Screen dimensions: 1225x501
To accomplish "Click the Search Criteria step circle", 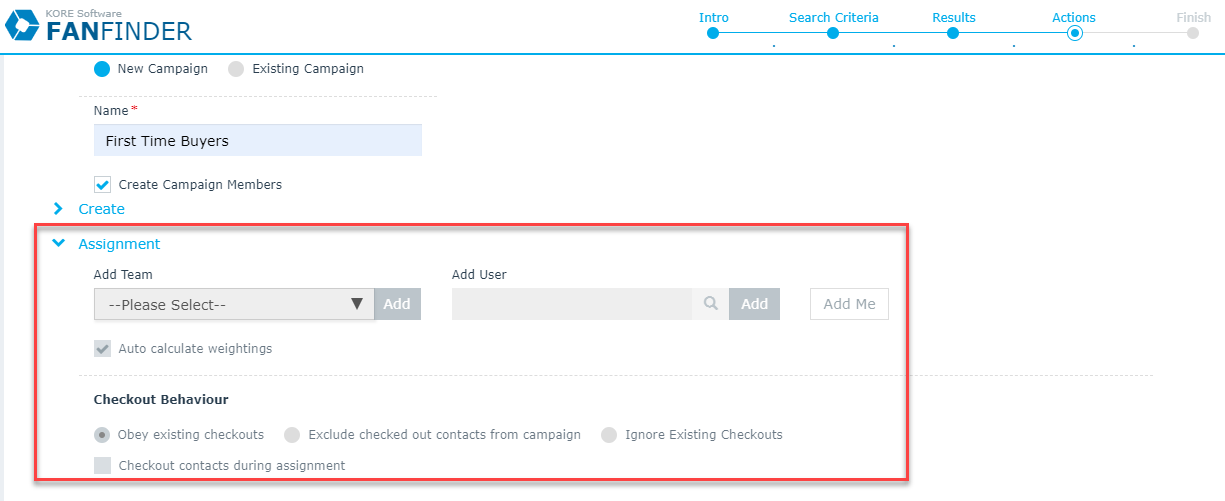I will pyautogui.click(x=833, y=33).
